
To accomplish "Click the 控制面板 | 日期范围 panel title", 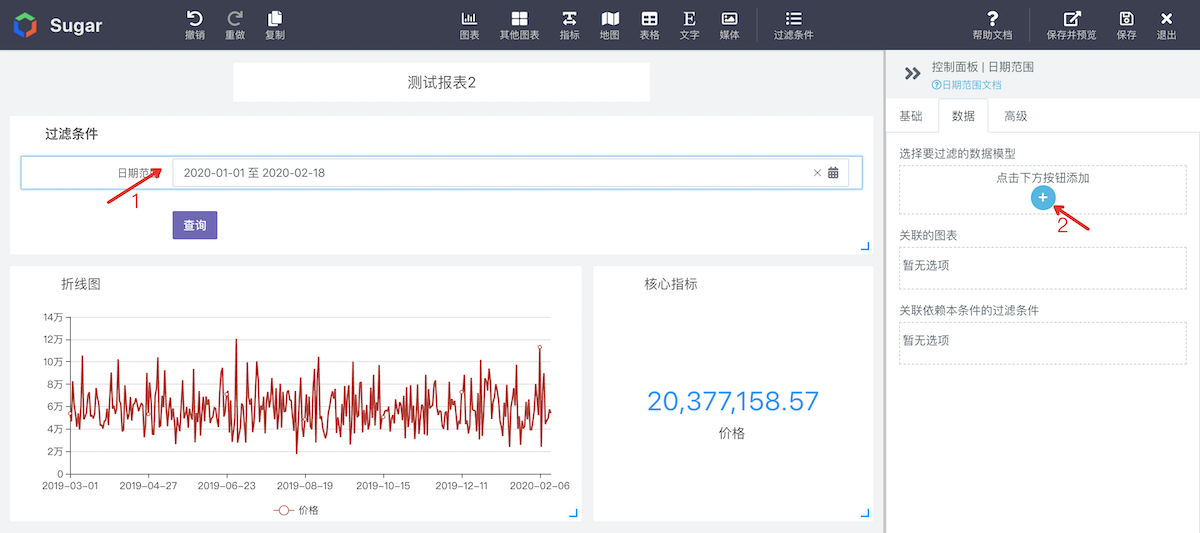I will click(982, 67).
